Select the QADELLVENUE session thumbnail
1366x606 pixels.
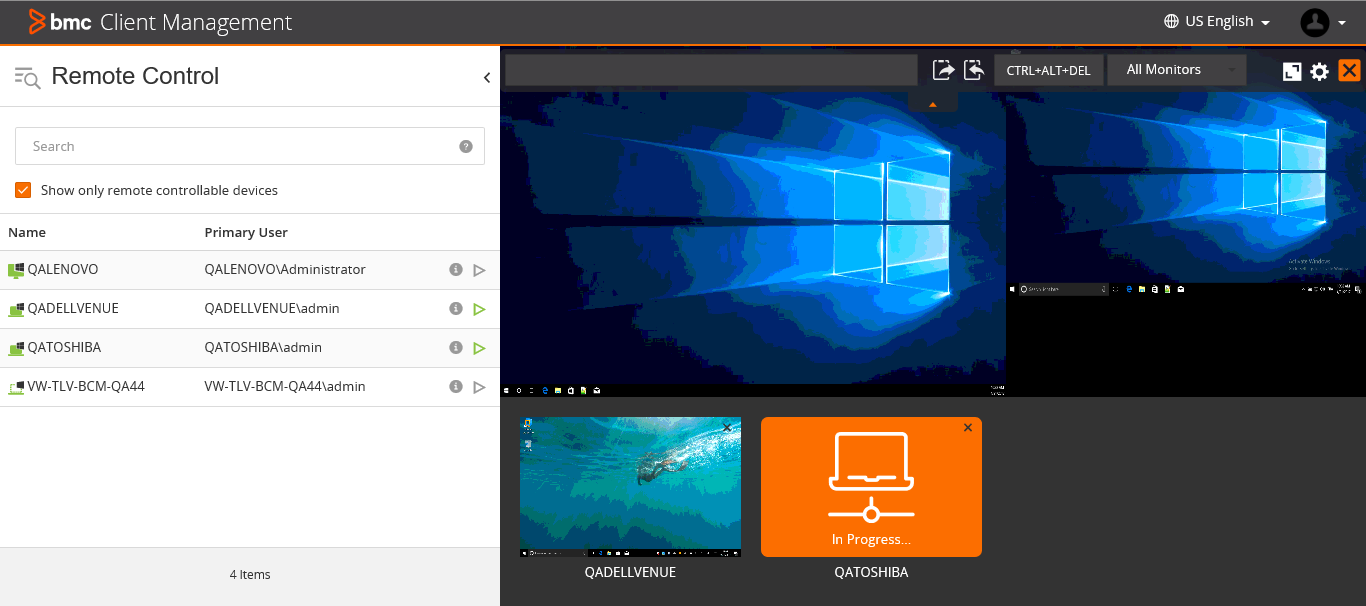(630, 487)
